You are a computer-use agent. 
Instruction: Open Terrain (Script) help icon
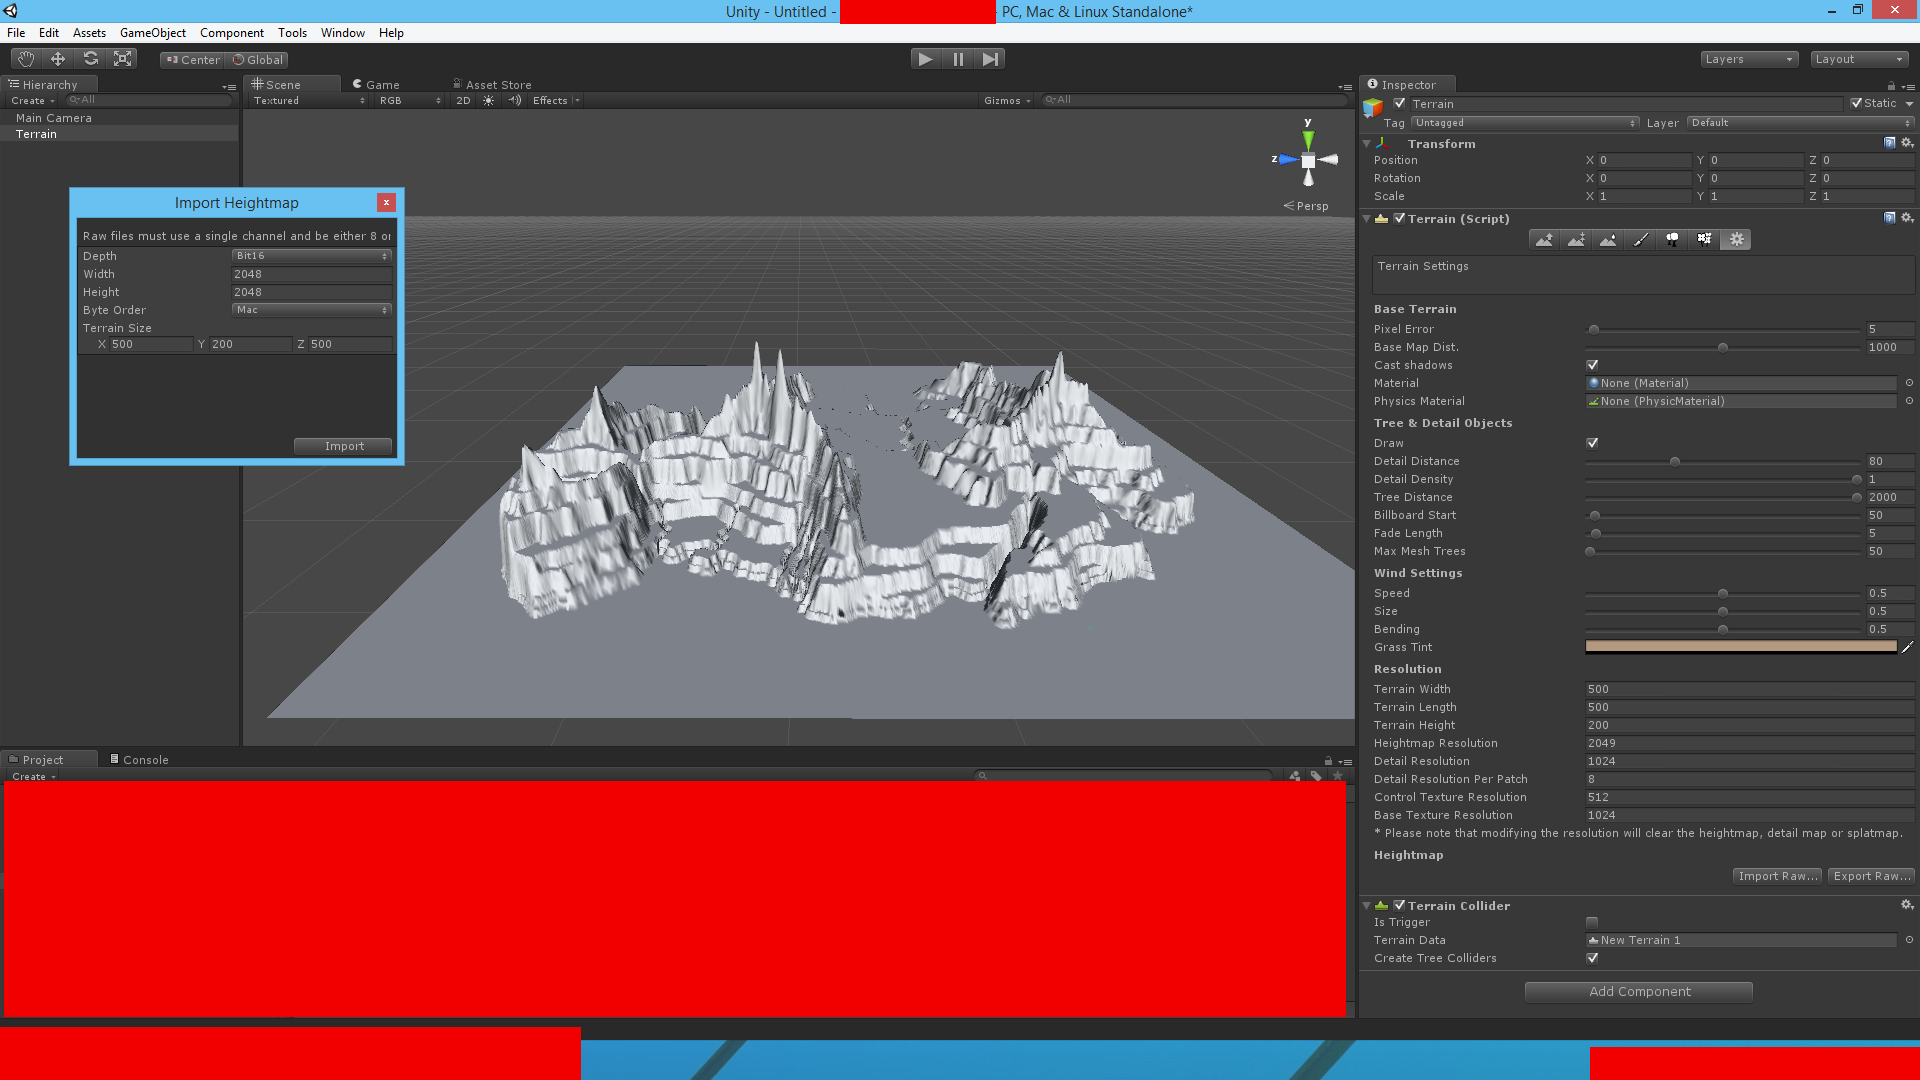point(1890,218)
